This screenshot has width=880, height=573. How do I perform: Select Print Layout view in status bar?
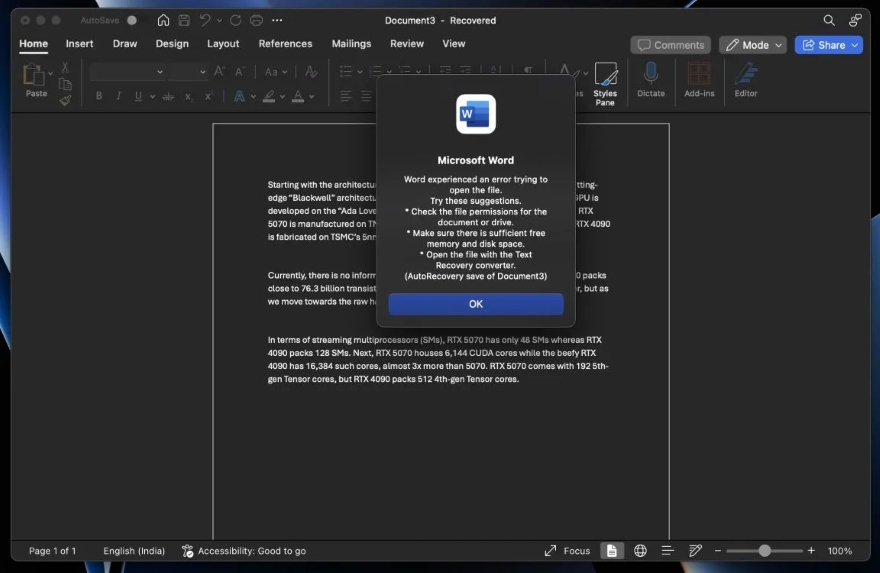tap(612, 551)
